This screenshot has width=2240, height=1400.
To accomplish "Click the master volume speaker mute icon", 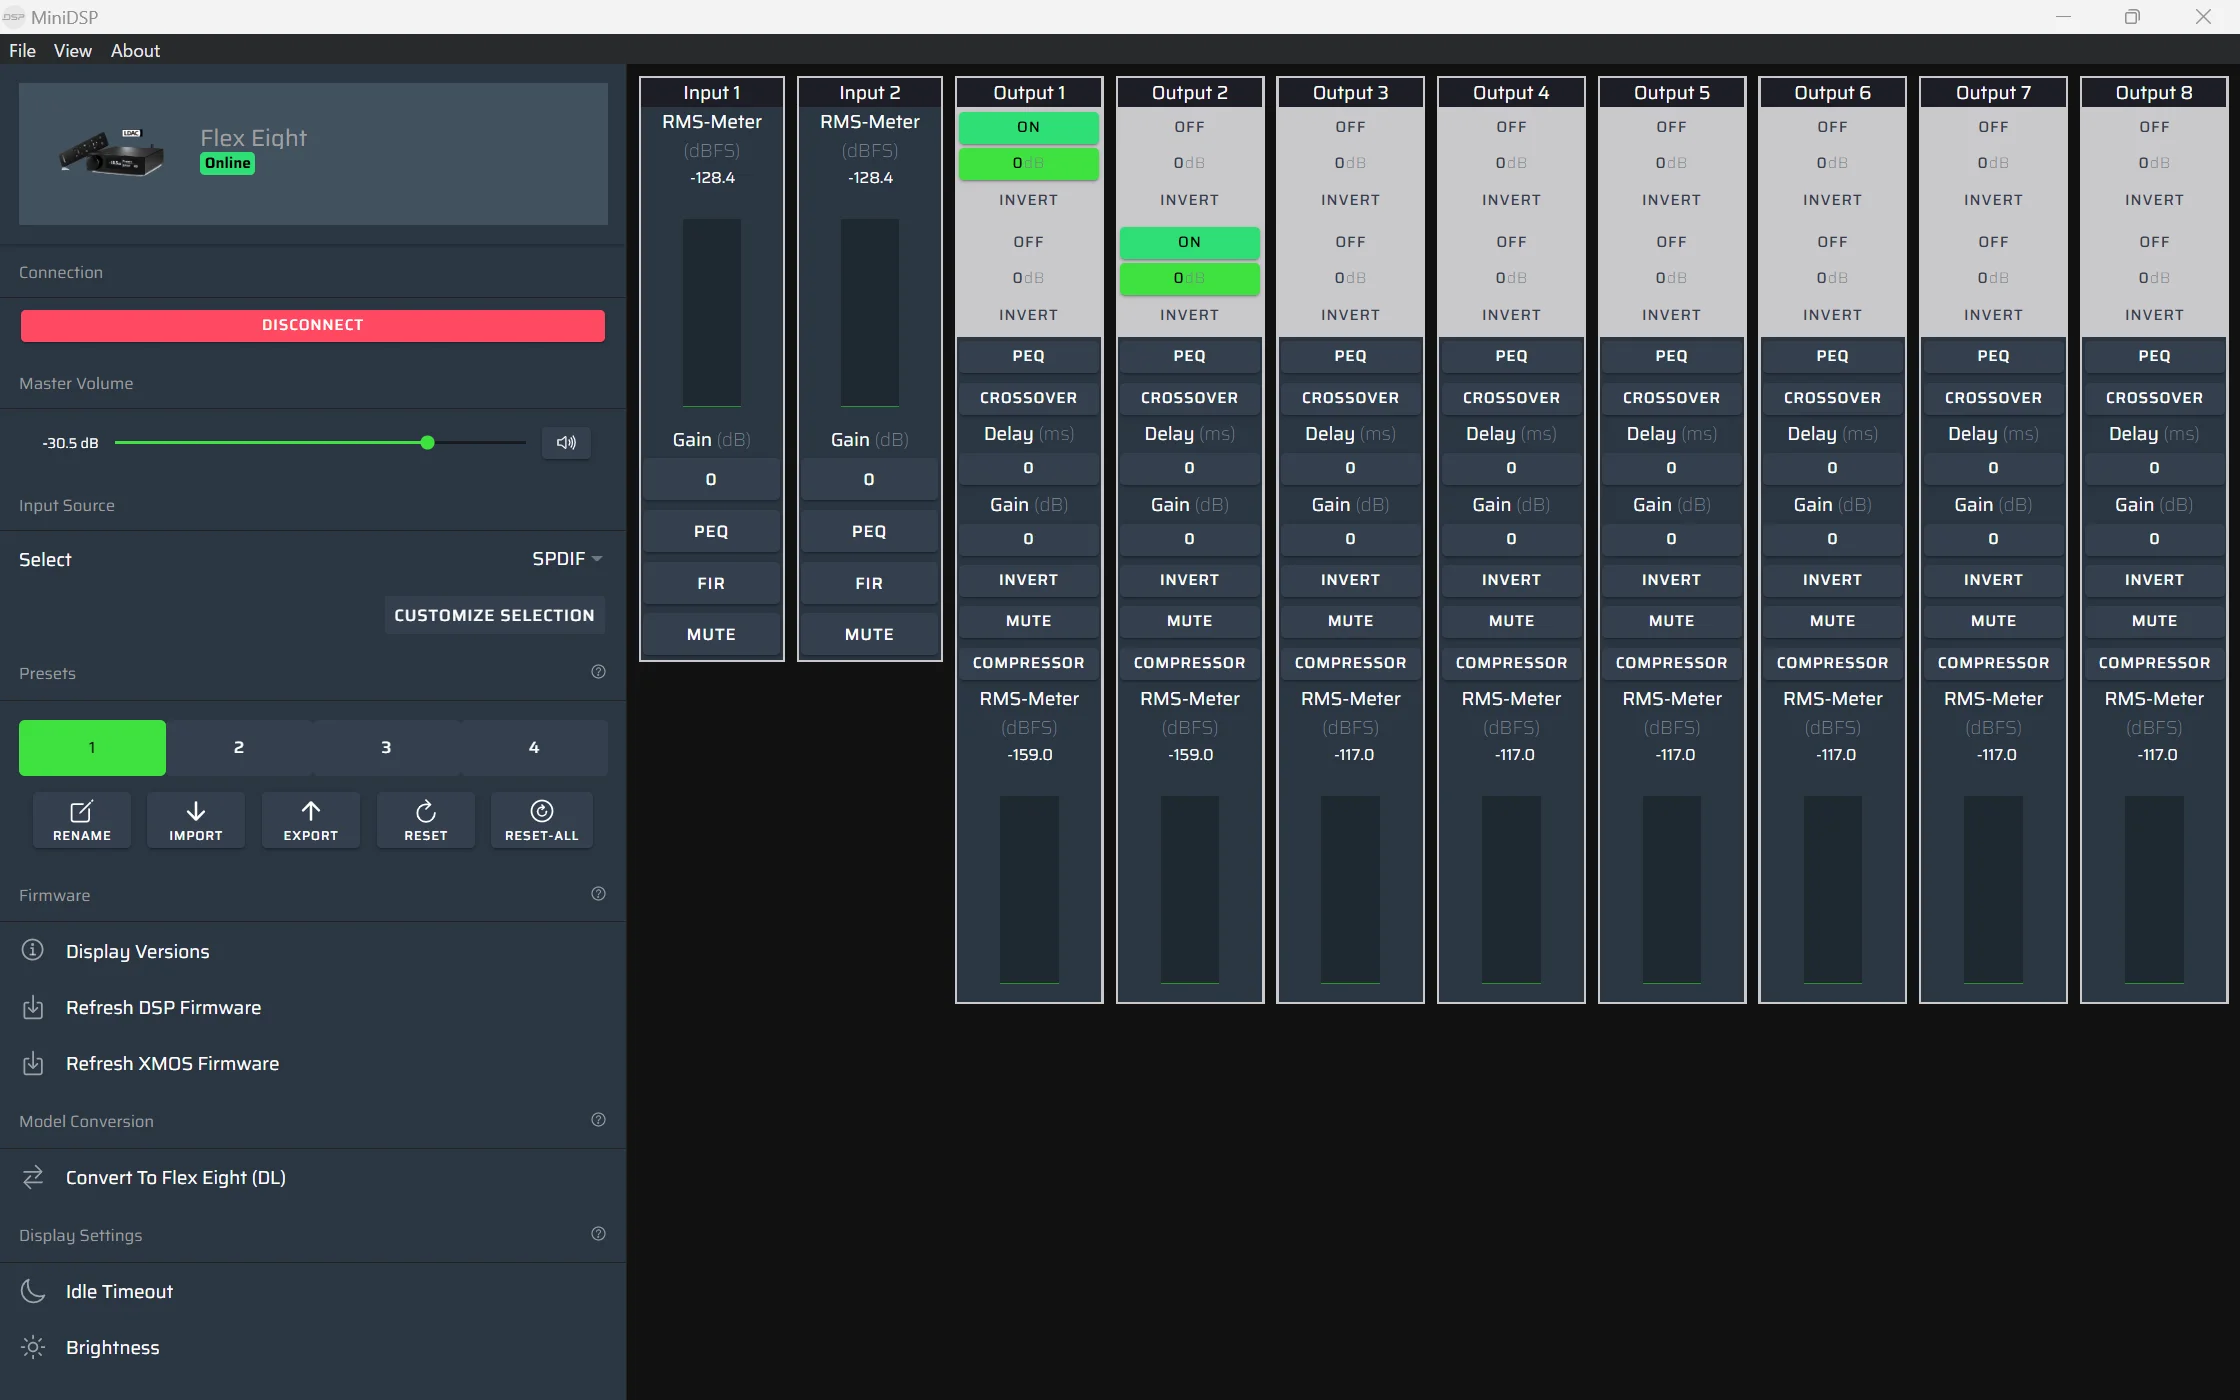I will tap(566, 443).
